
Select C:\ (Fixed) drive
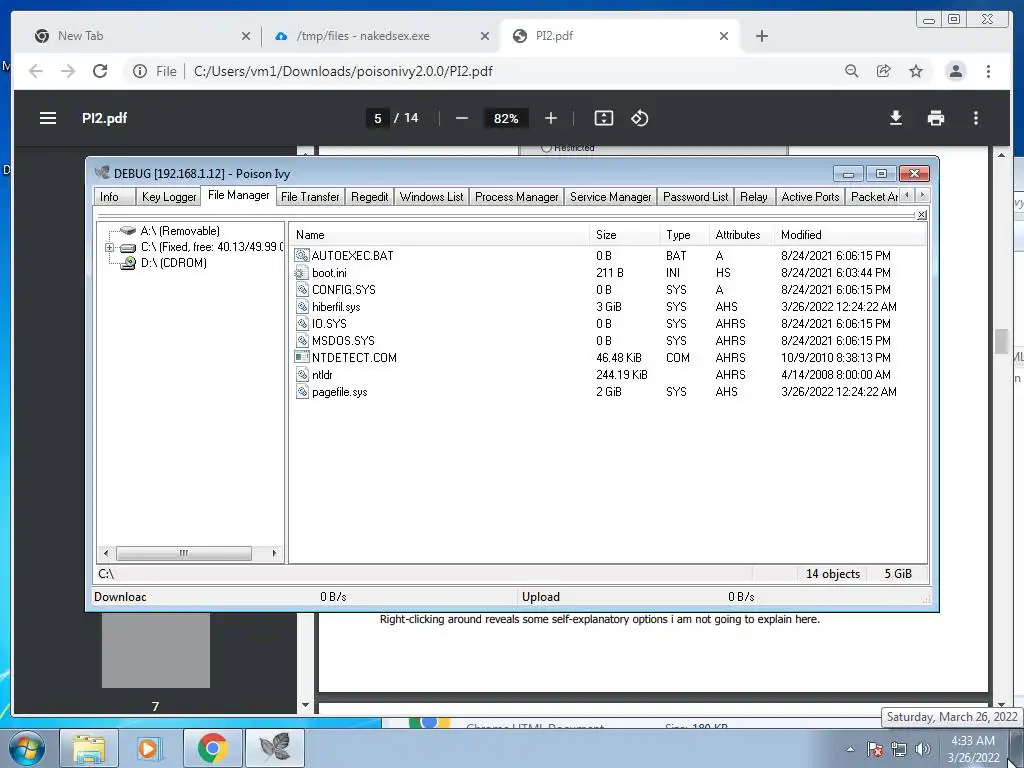coord(212,247)
